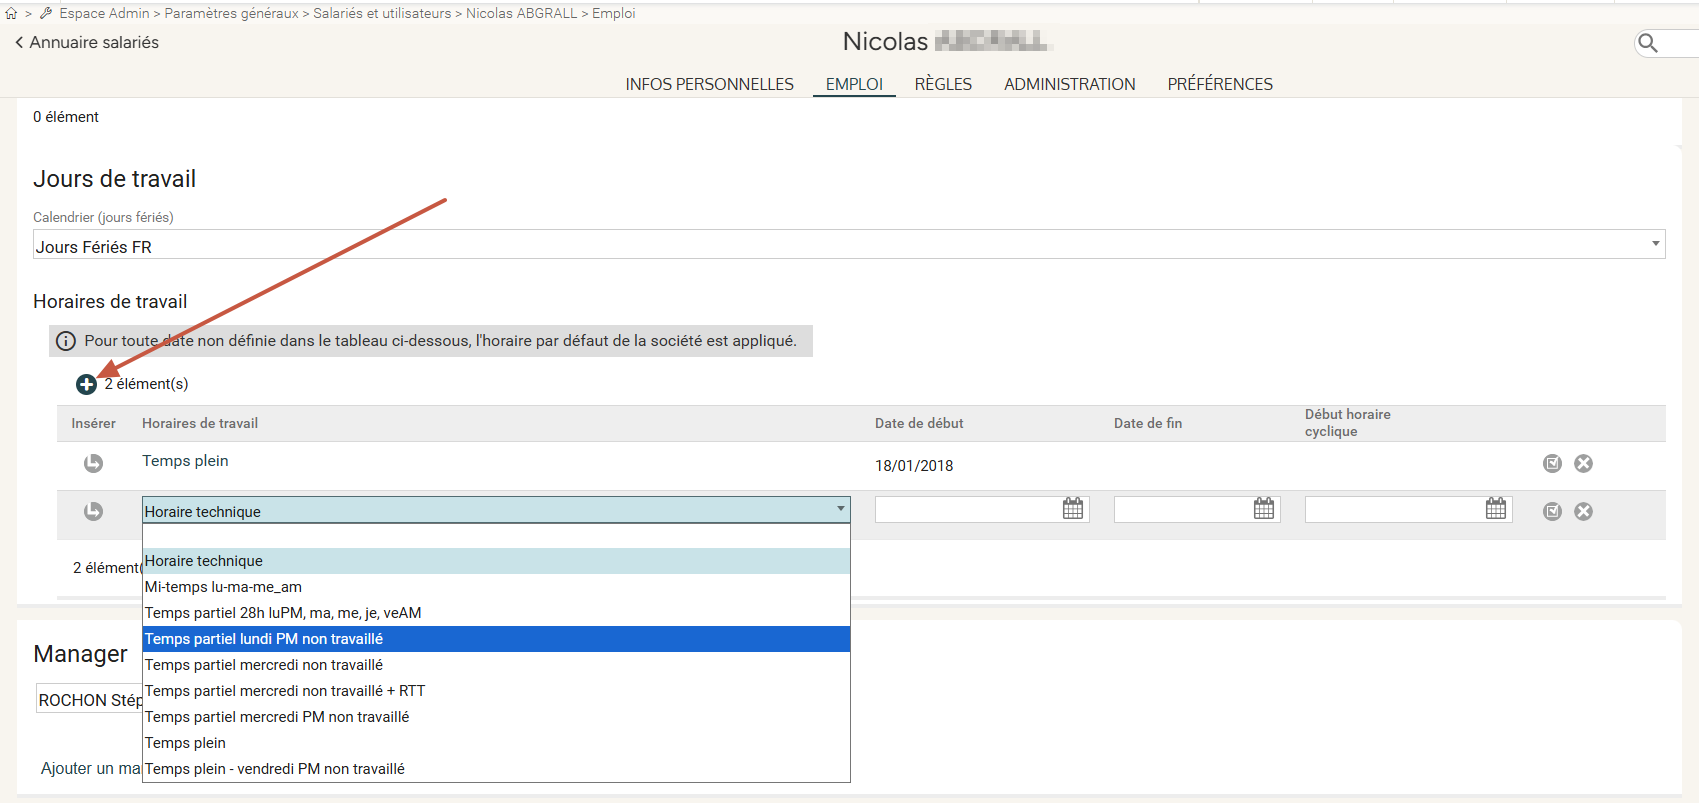Delete the Temps plein schedule row
This screenshot has height=803, width=1699.
click(1583, 463)
